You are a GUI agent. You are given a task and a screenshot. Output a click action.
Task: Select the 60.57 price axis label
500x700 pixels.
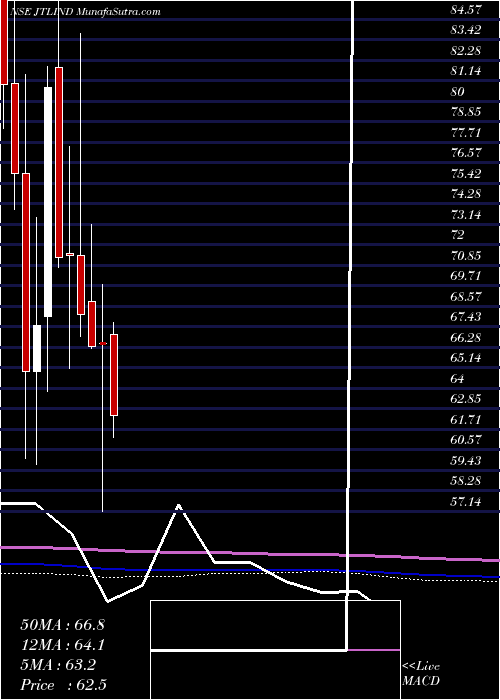(x=466, y=440)
